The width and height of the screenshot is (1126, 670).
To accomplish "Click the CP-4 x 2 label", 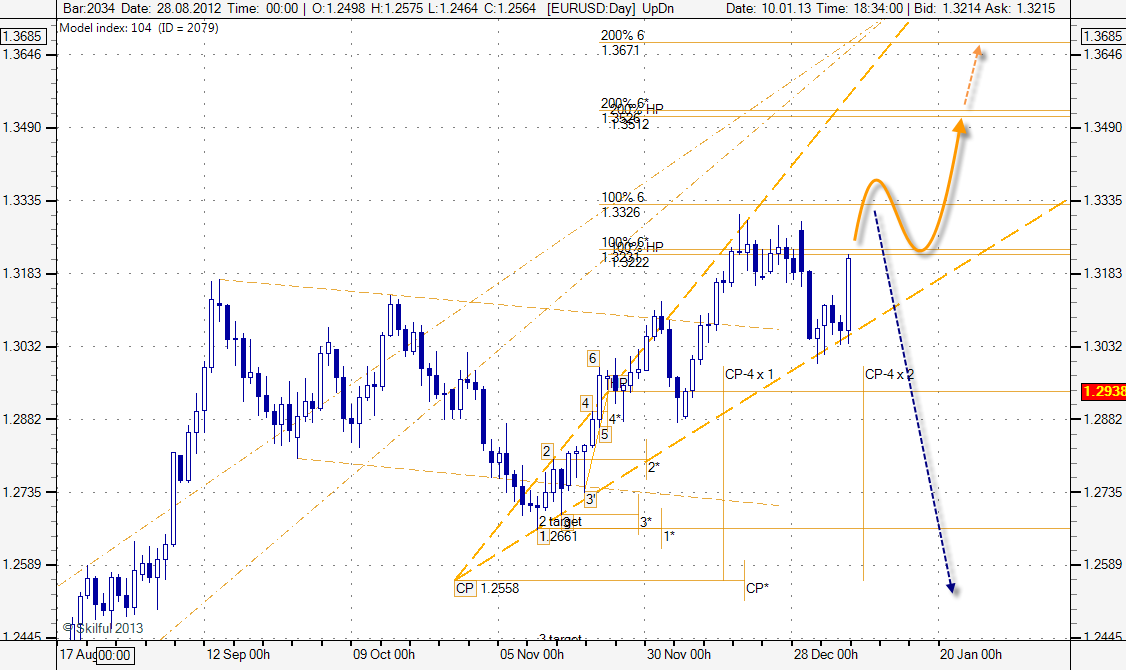I will tap(889, 374).
